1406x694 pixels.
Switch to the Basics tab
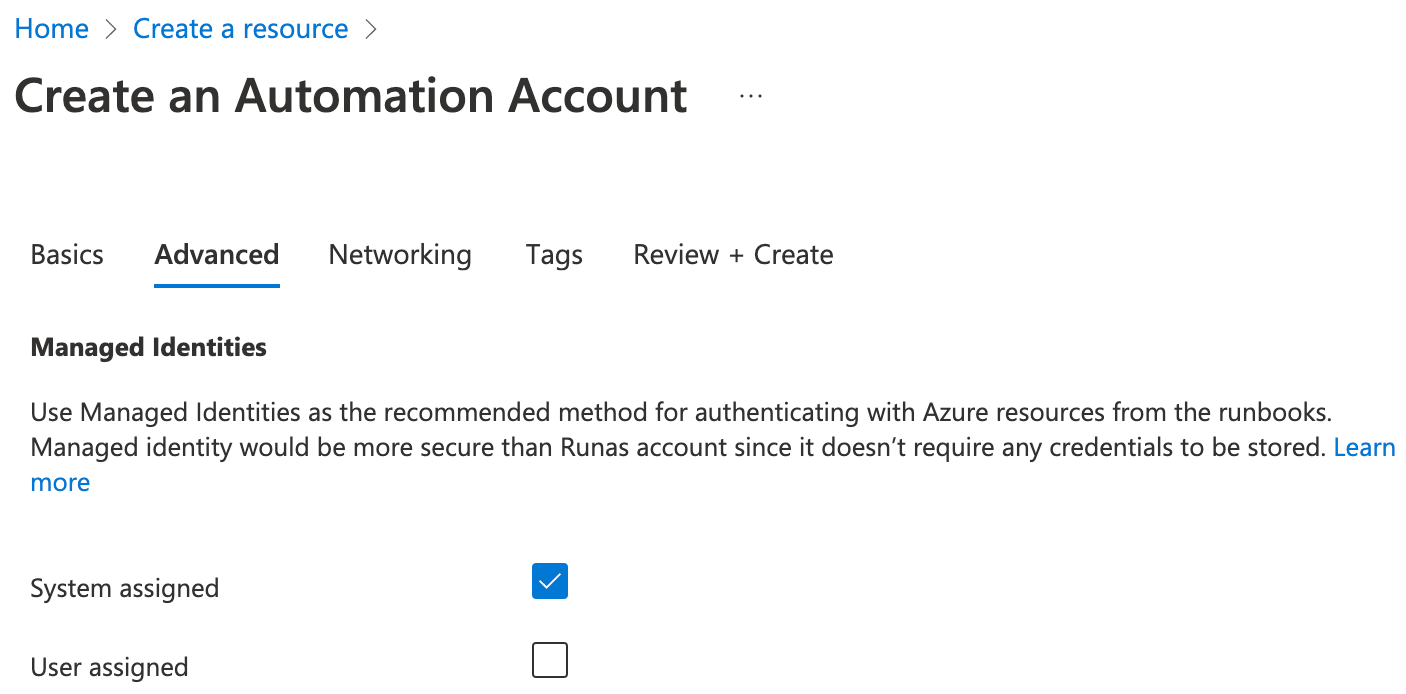pos(67,255)
